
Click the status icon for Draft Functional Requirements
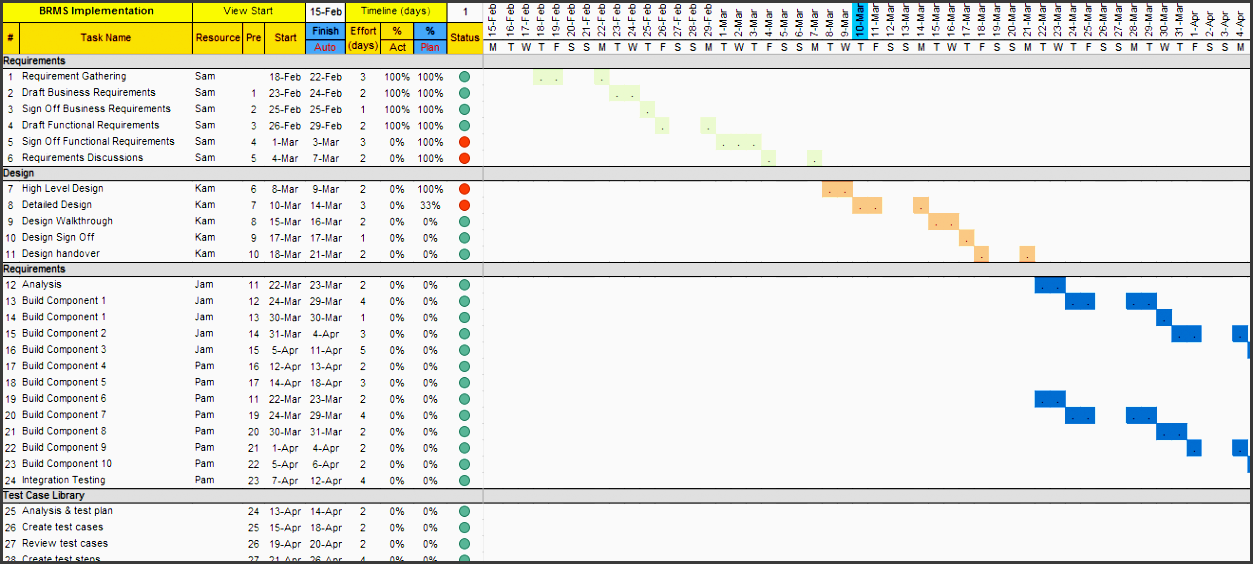coord(464,126)
